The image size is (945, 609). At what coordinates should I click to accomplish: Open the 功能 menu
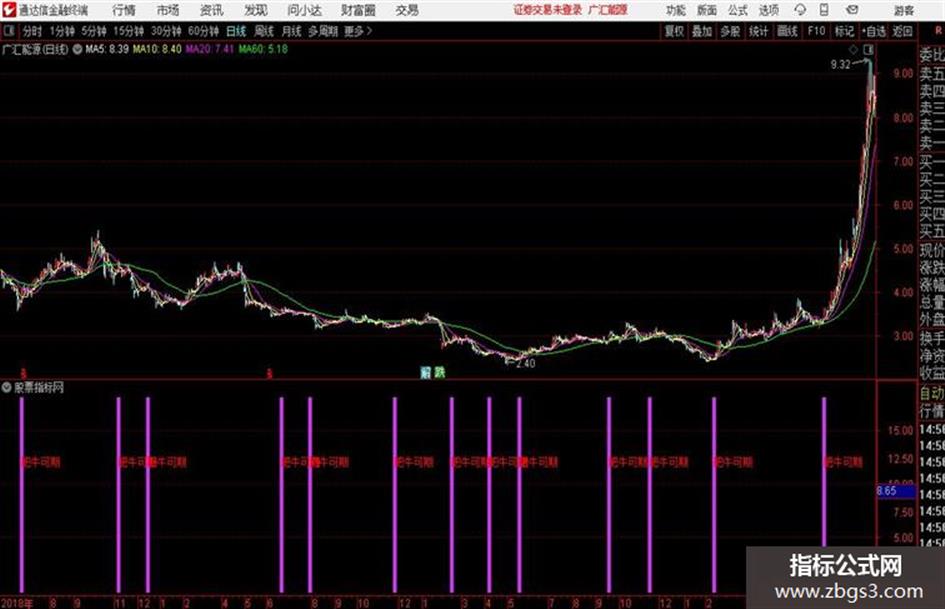(676, 10)
